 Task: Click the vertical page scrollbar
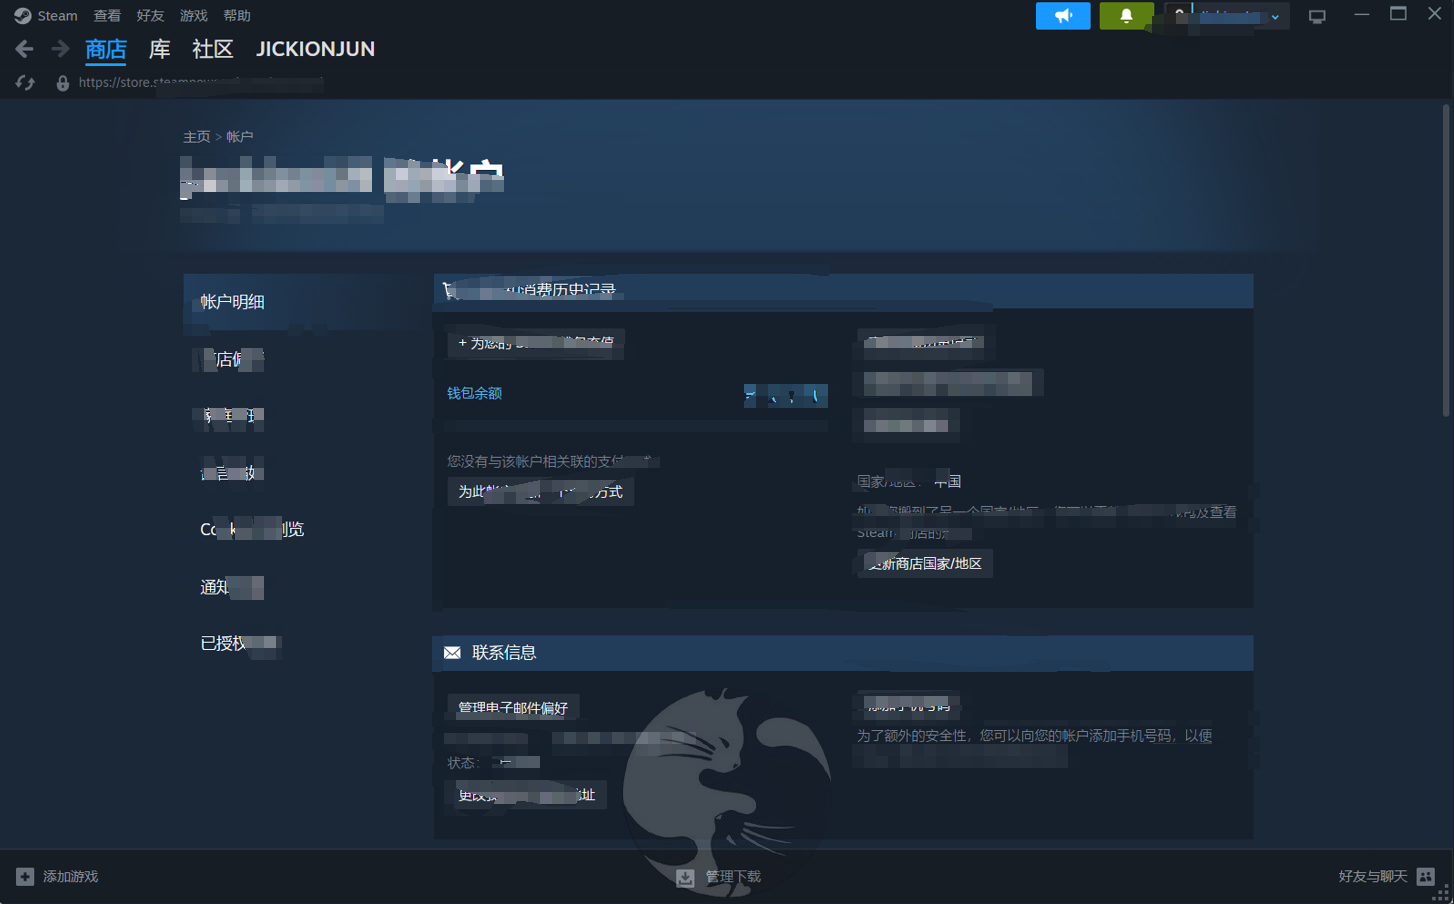[x=1446, y=260]
